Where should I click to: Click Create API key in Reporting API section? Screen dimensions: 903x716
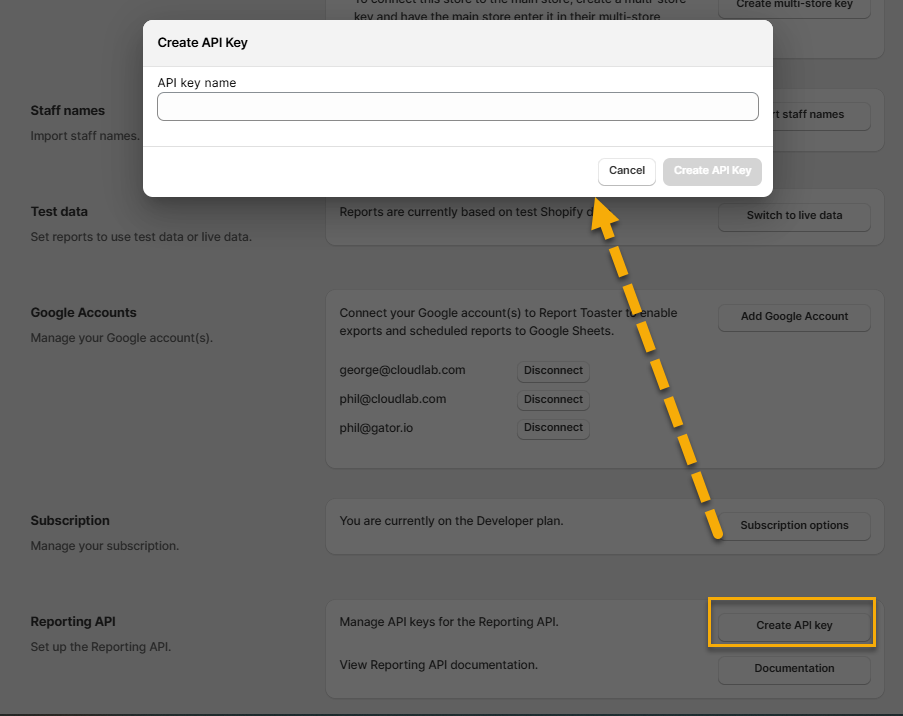794,626
